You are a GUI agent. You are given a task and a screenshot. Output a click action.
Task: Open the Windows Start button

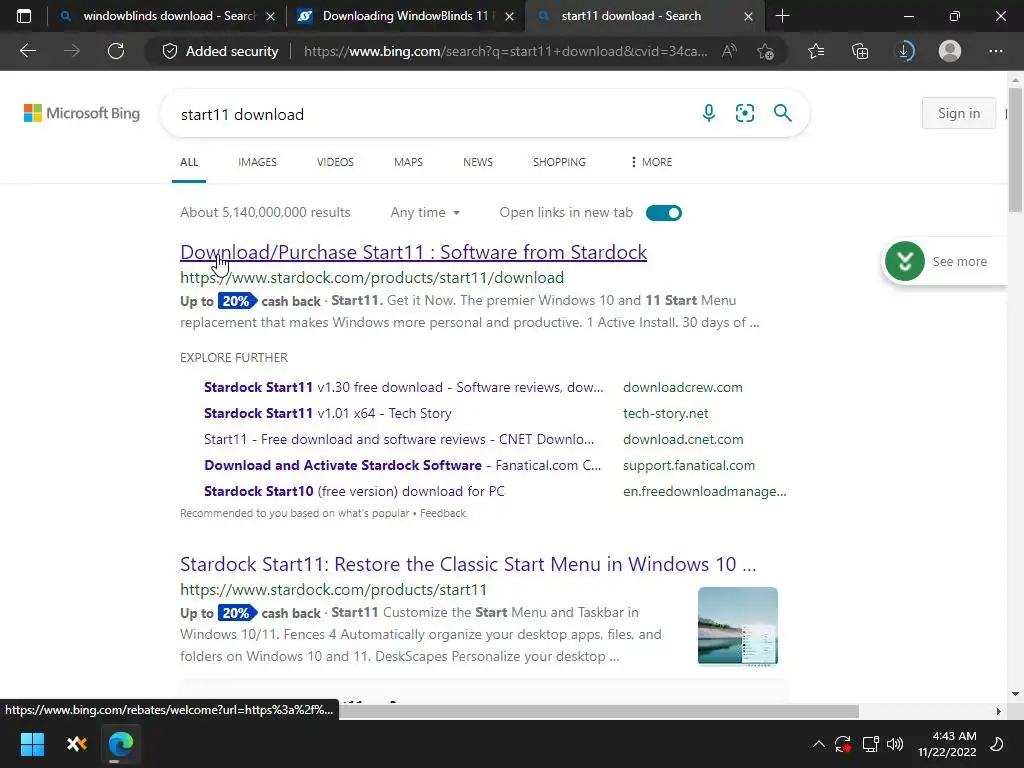pos(32,744)
